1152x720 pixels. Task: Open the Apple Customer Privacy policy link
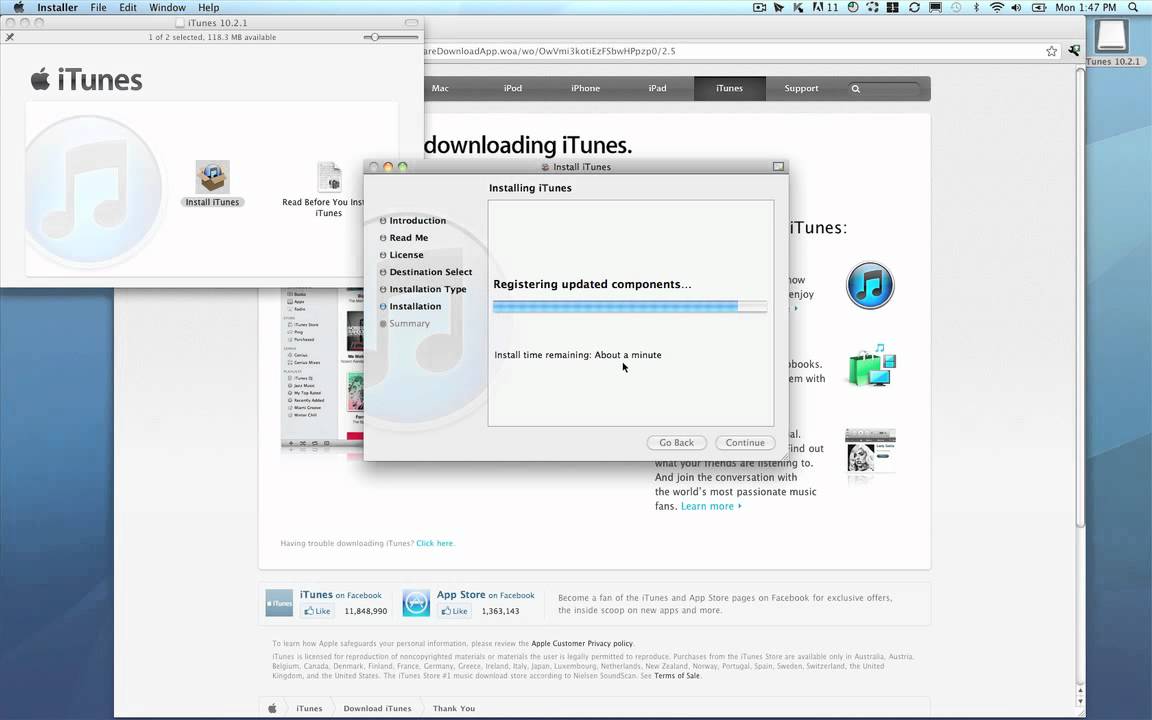582,644
